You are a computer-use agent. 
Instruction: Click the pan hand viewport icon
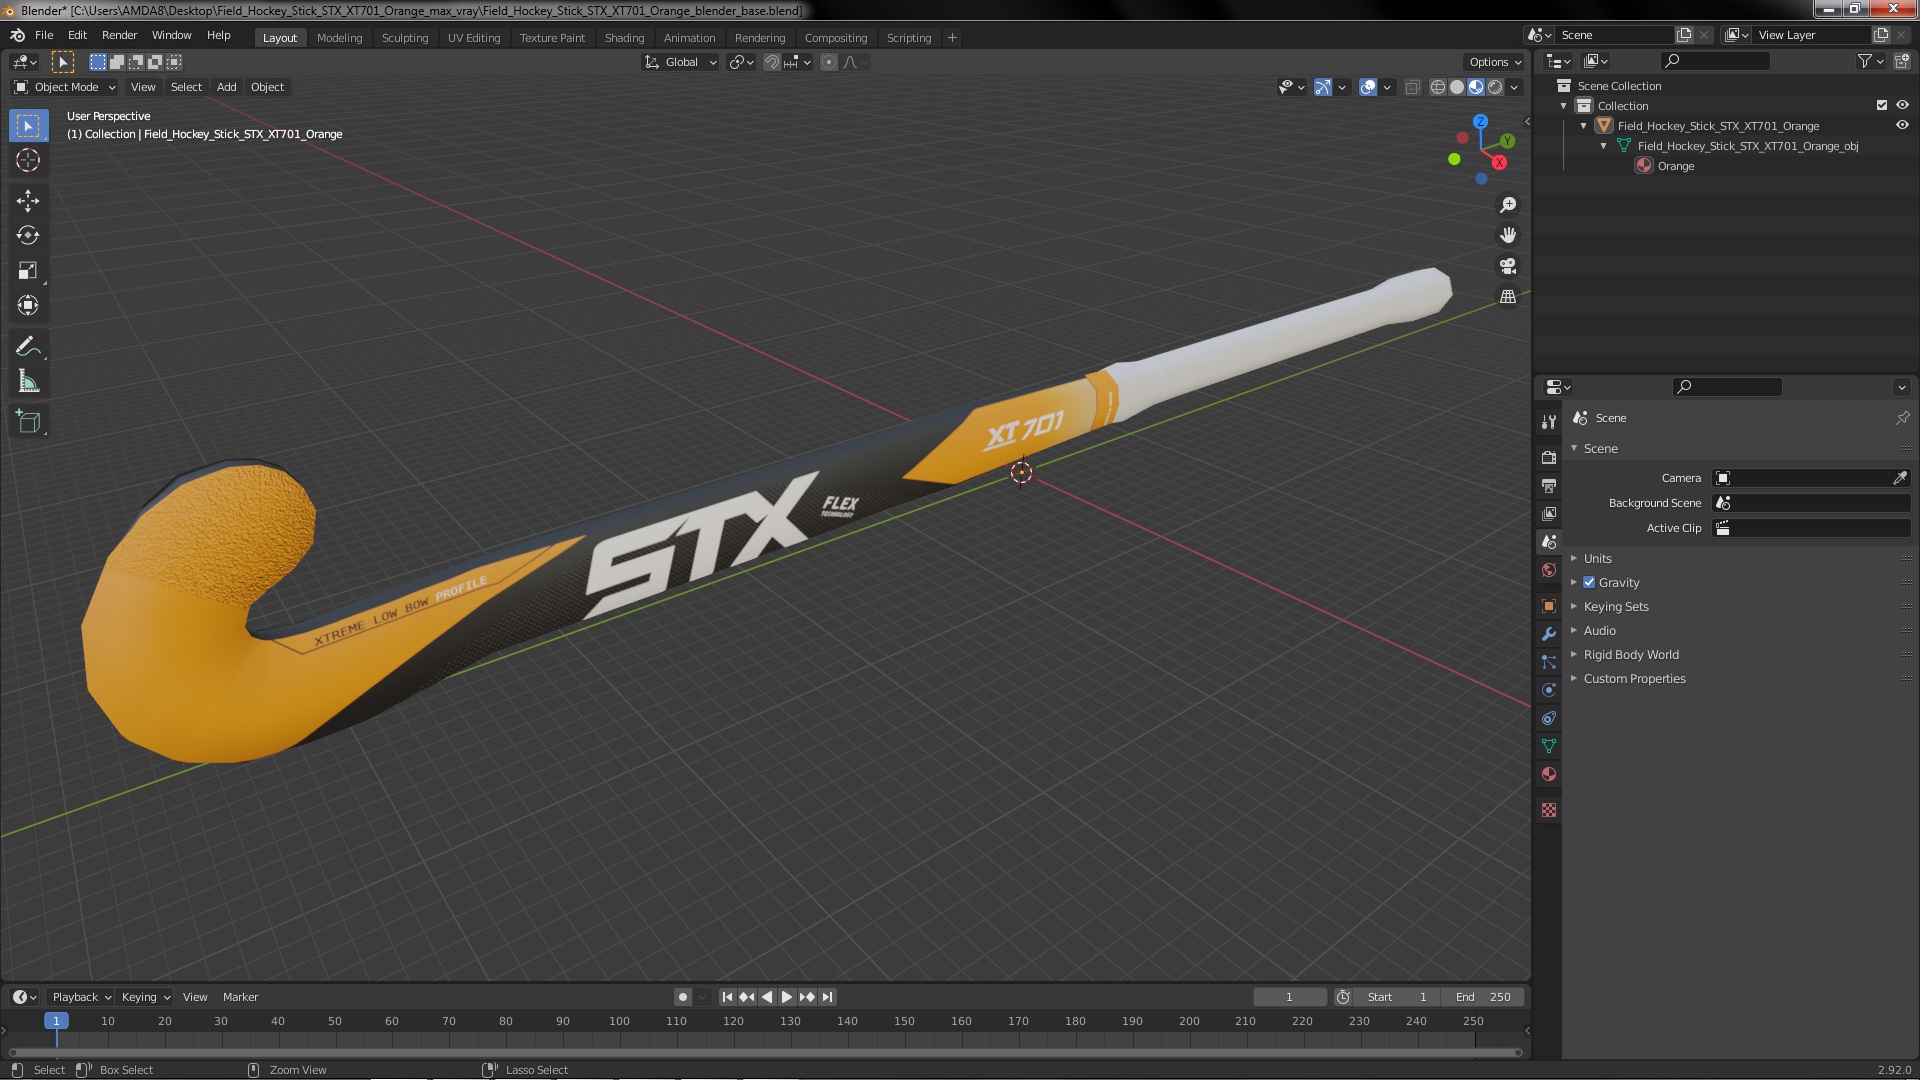1507,235
